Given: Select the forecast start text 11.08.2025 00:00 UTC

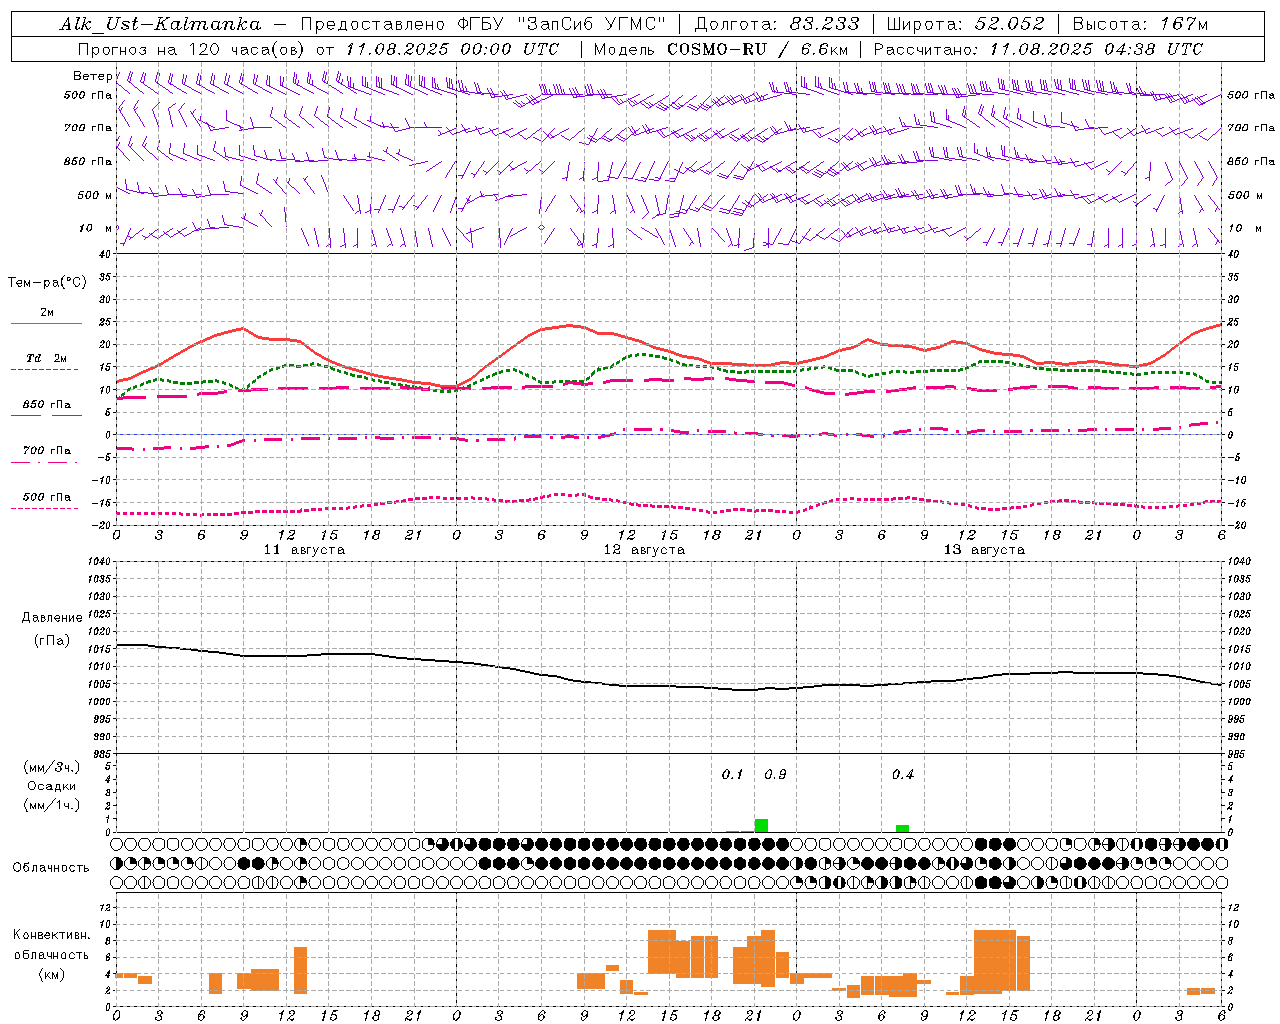Looking at the screenshot, I should click(452, 49).
